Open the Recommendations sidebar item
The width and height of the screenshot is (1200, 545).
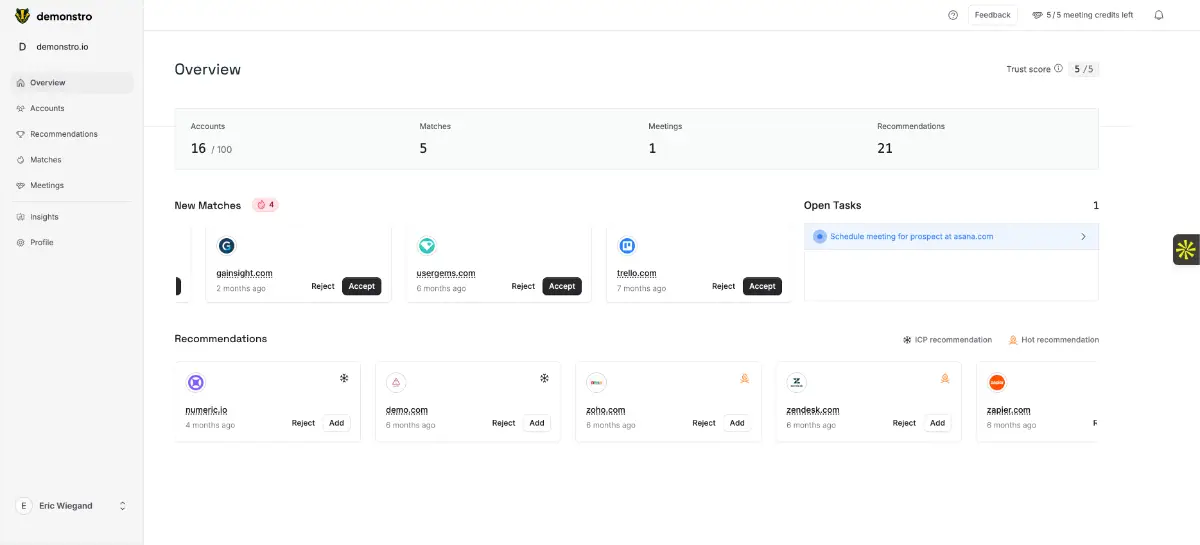(x=63, y=134)
